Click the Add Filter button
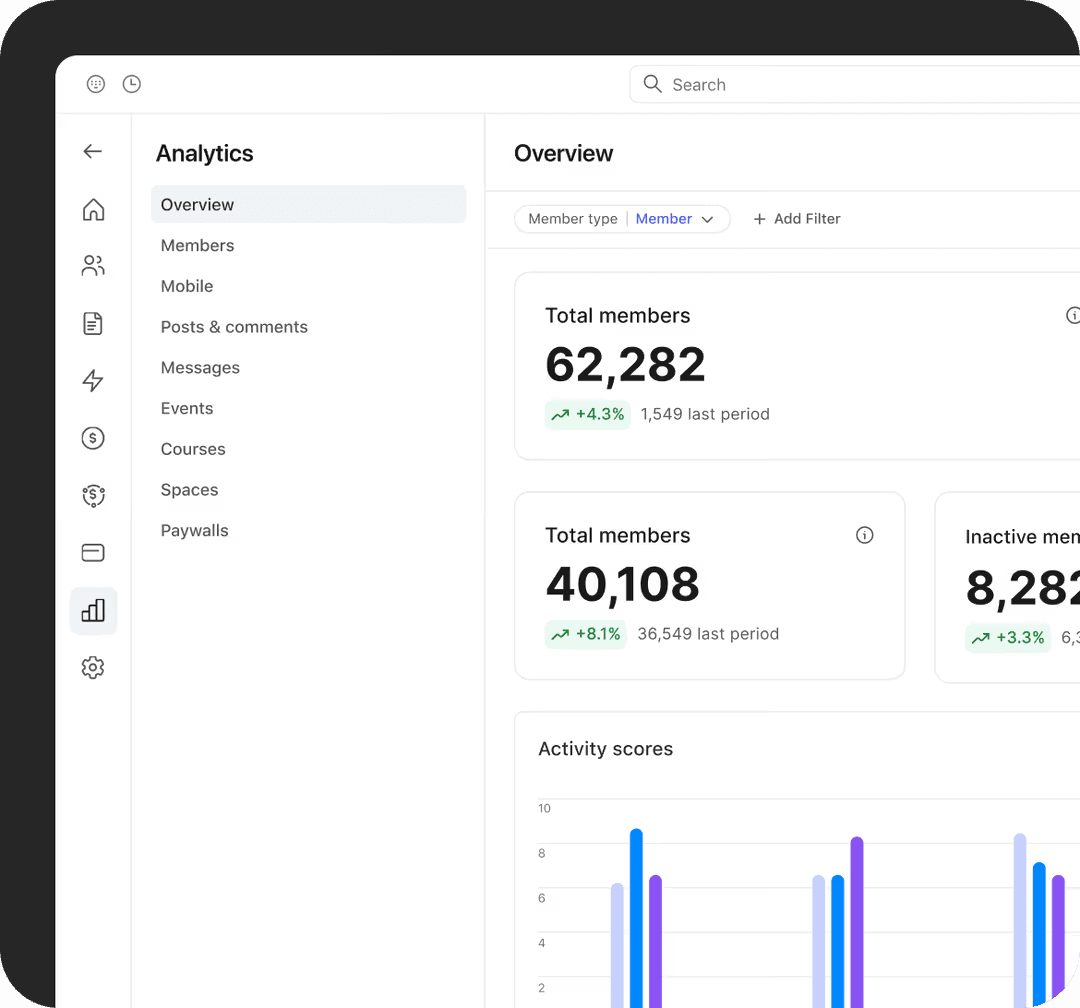1080x1008 pixels. click(x=797, y=219)
